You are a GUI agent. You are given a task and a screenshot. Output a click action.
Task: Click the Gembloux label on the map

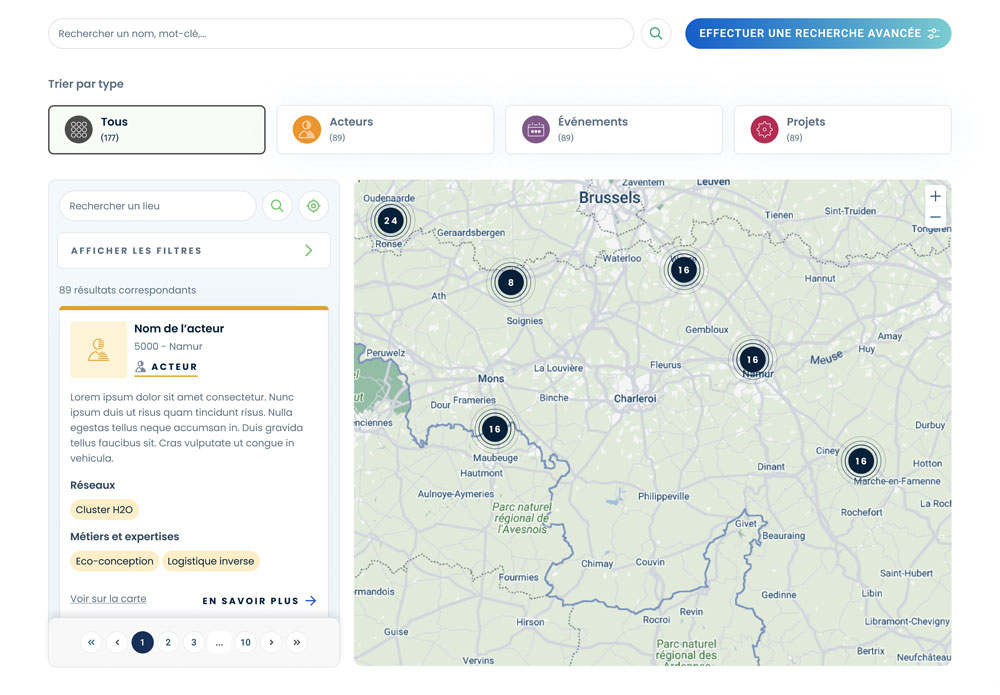pos(707,330)
